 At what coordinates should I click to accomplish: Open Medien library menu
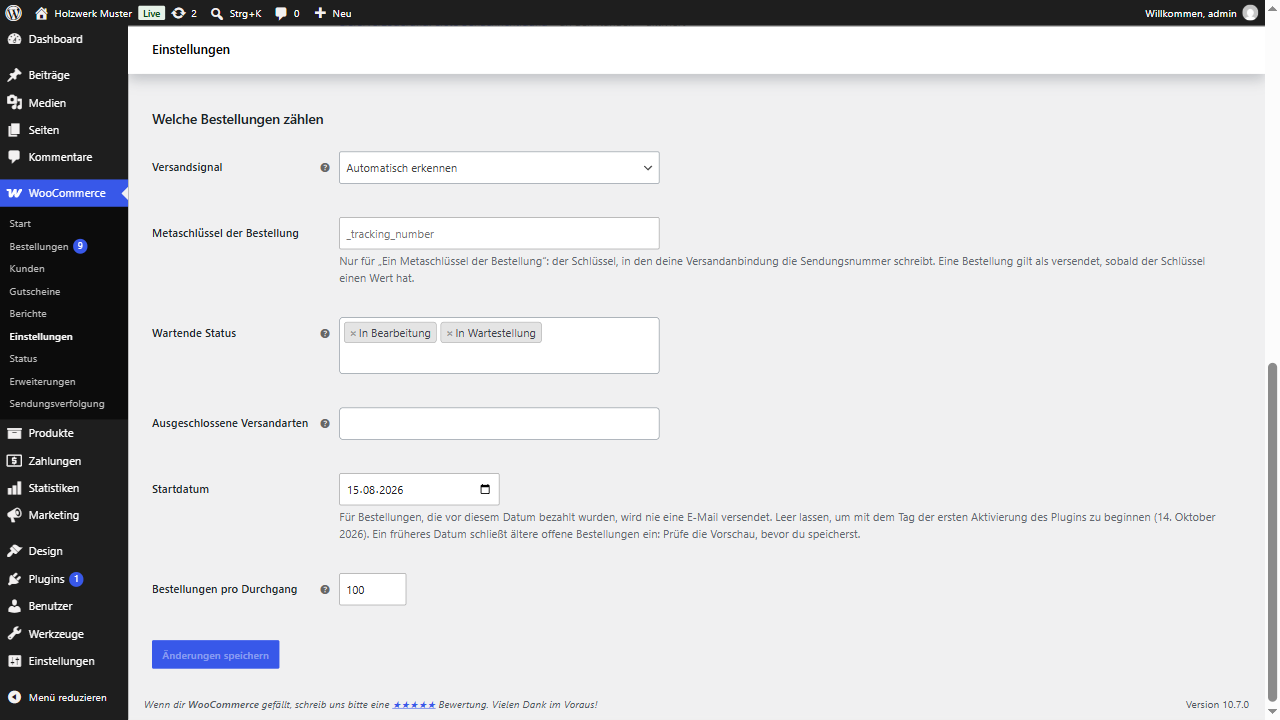click(64, 103)
